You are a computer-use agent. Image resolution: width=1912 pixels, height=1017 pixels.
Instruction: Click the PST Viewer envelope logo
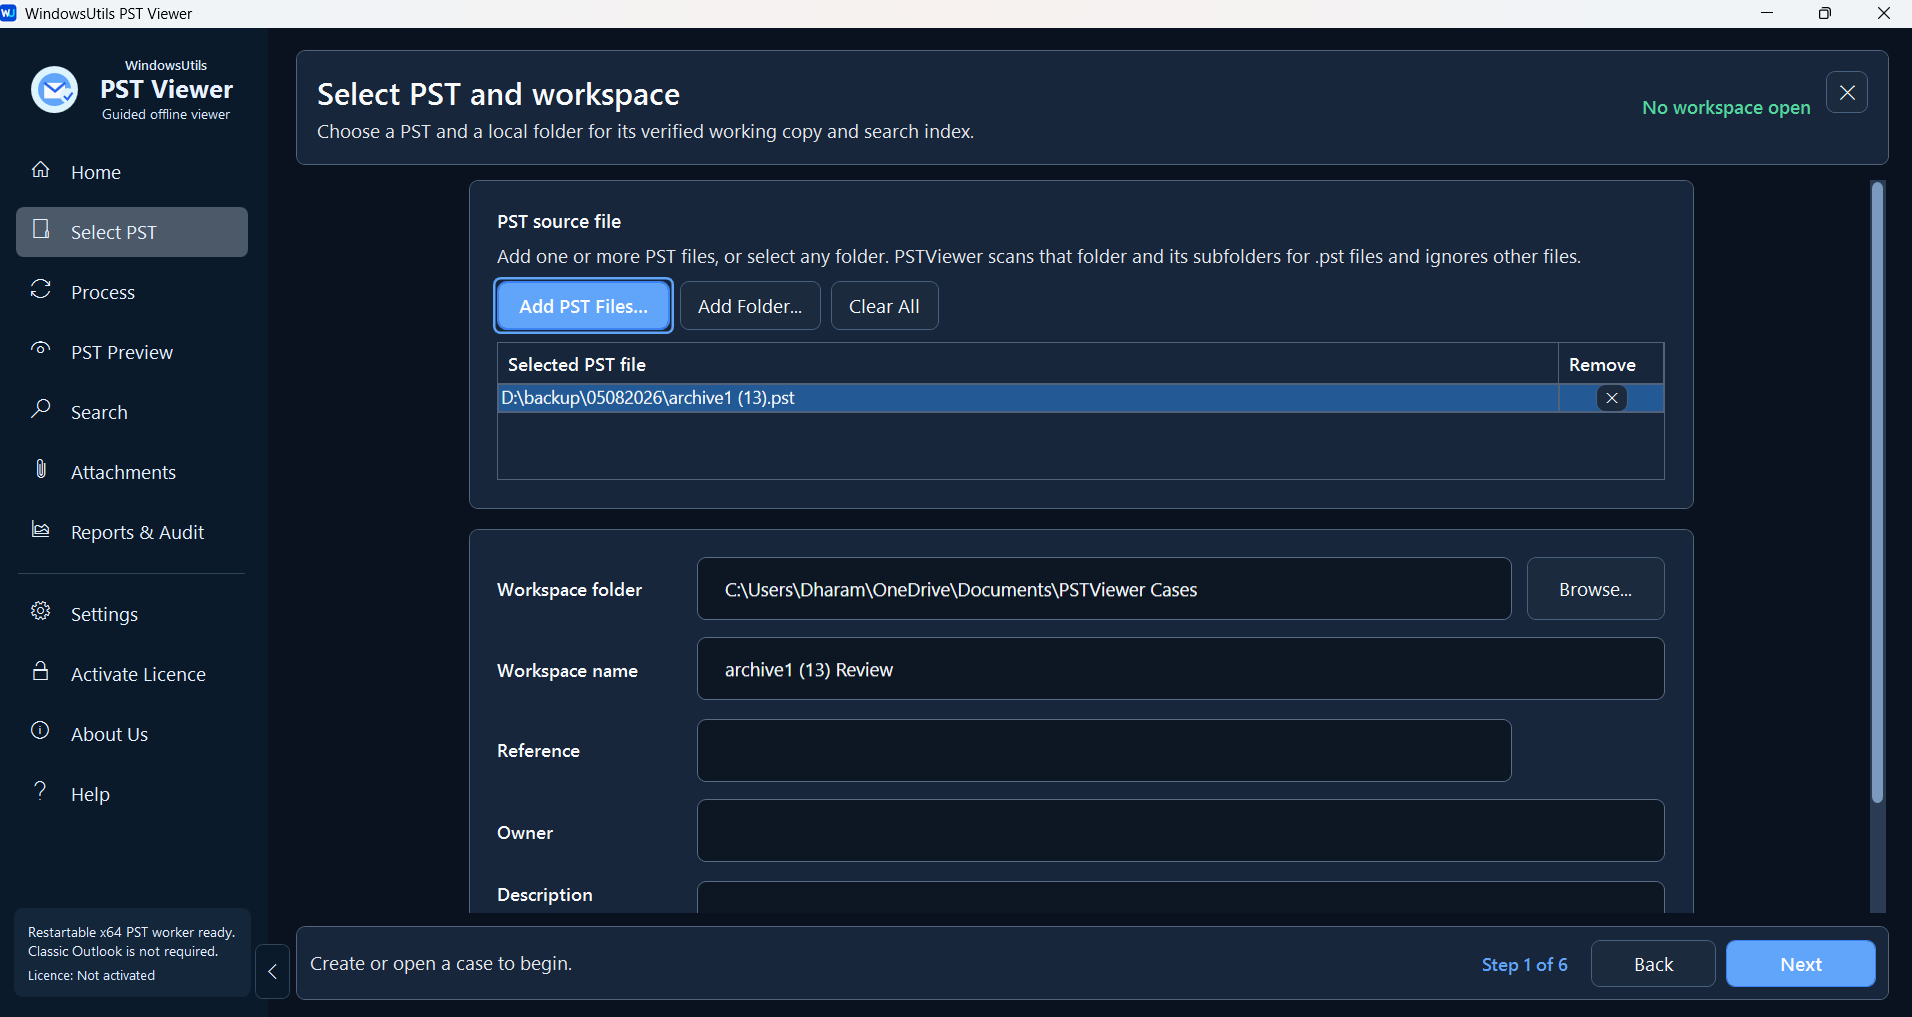pyautogui.click(x=55, y=90)
